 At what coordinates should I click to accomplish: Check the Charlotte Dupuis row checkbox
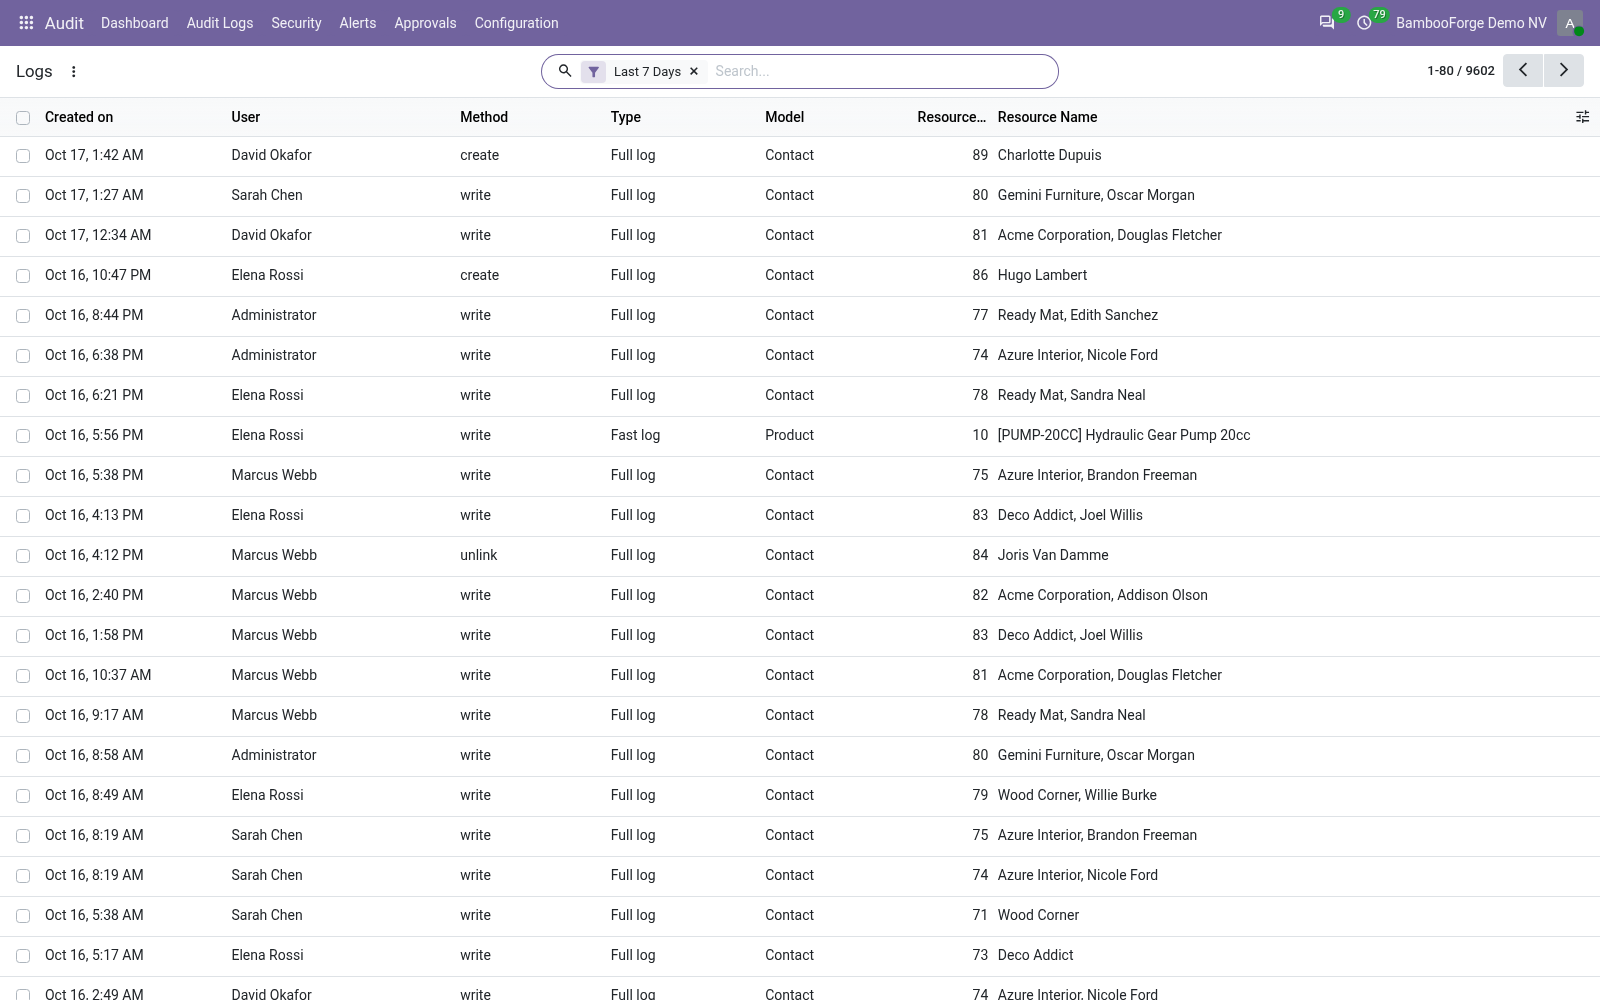click(x=23, y=156)
